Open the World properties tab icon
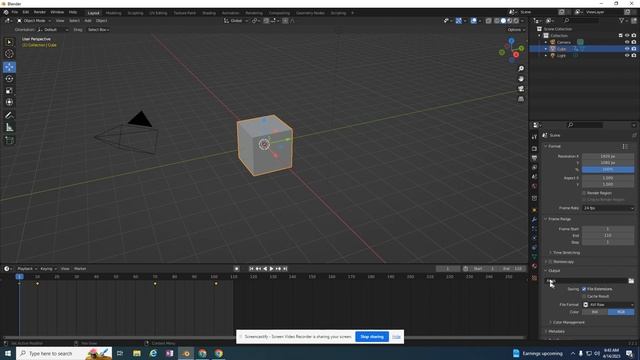This screenshot has height=360, width=640. click(534, 186)
